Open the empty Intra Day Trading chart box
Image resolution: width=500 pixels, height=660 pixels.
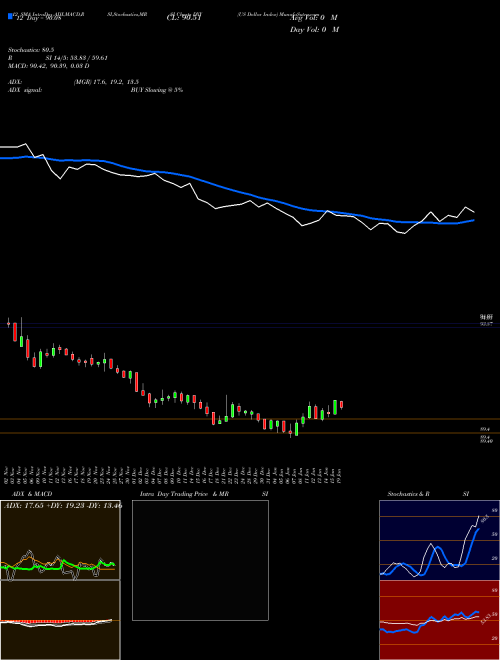(200, 560)
